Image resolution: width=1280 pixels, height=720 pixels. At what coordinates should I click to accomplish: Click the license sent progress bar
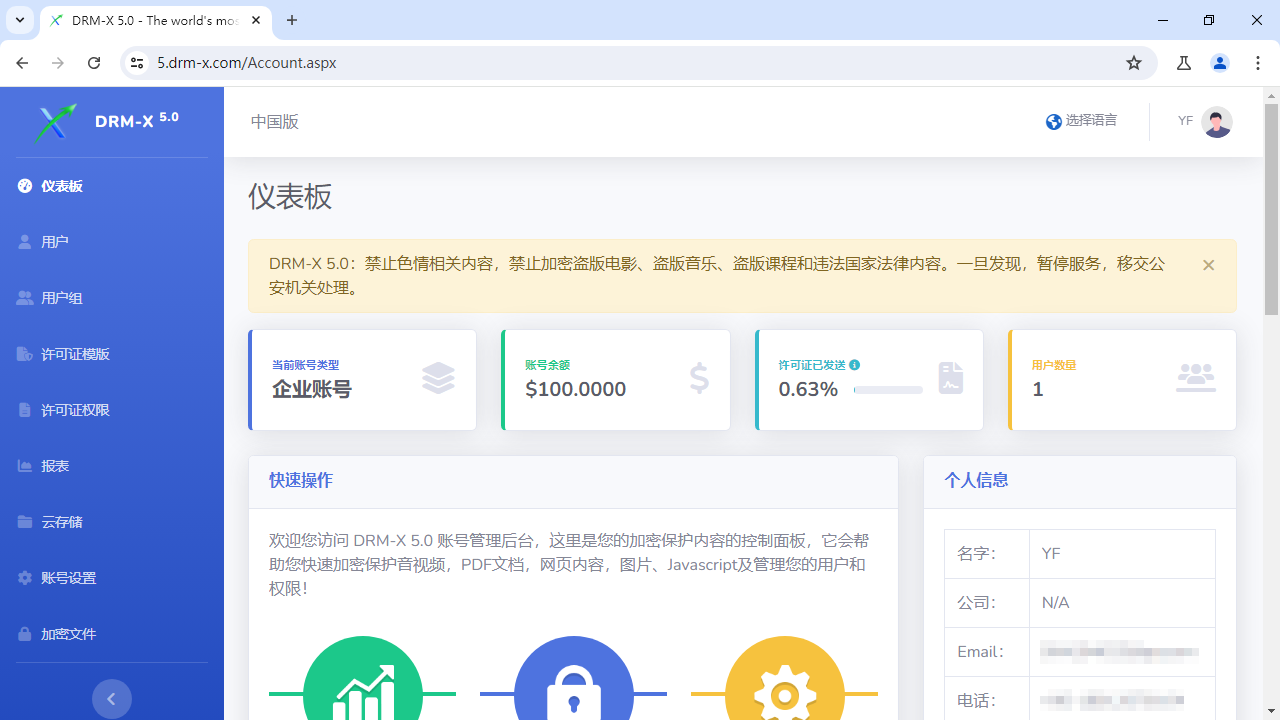[x=888, y=390]
